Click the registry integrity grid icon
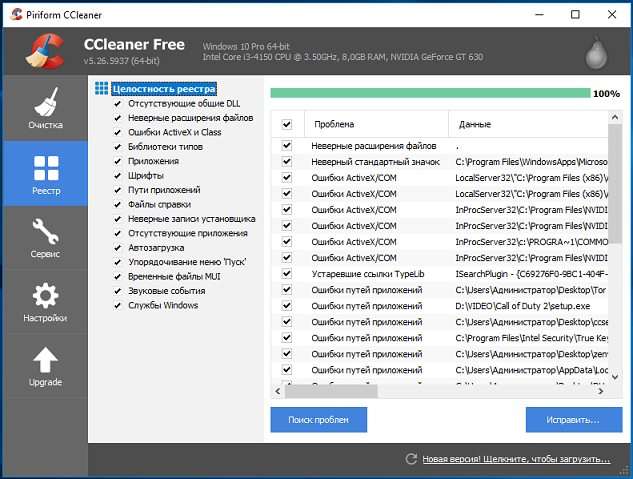This screenshot has height=479, width=633. pos(101,88)
